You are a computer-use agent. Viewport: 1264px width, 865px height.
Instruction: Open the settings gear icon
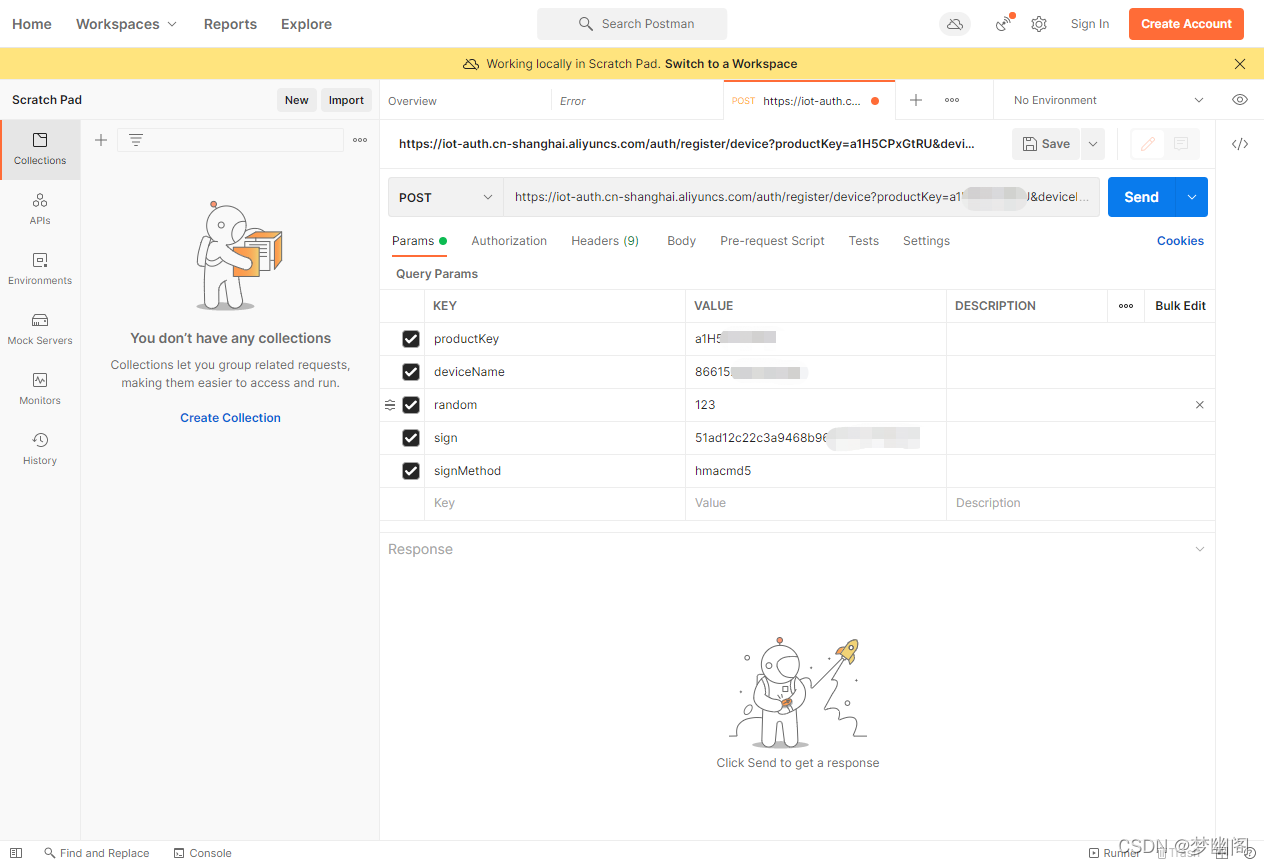click(x=1039, y=24)
